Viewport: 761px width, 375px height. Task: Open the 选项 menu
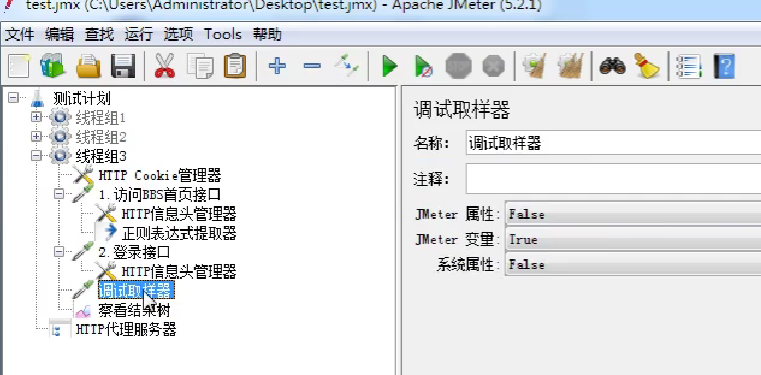point(178,34)
